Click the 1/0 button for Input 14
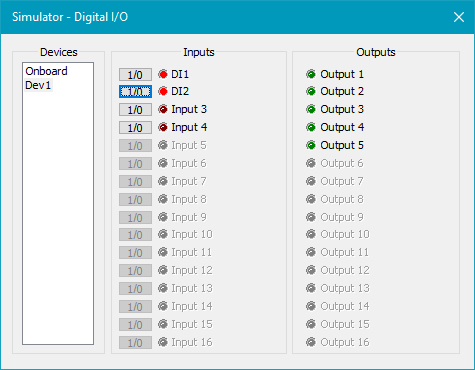Screen dimensions: 475x370 [x=135, y=307]
